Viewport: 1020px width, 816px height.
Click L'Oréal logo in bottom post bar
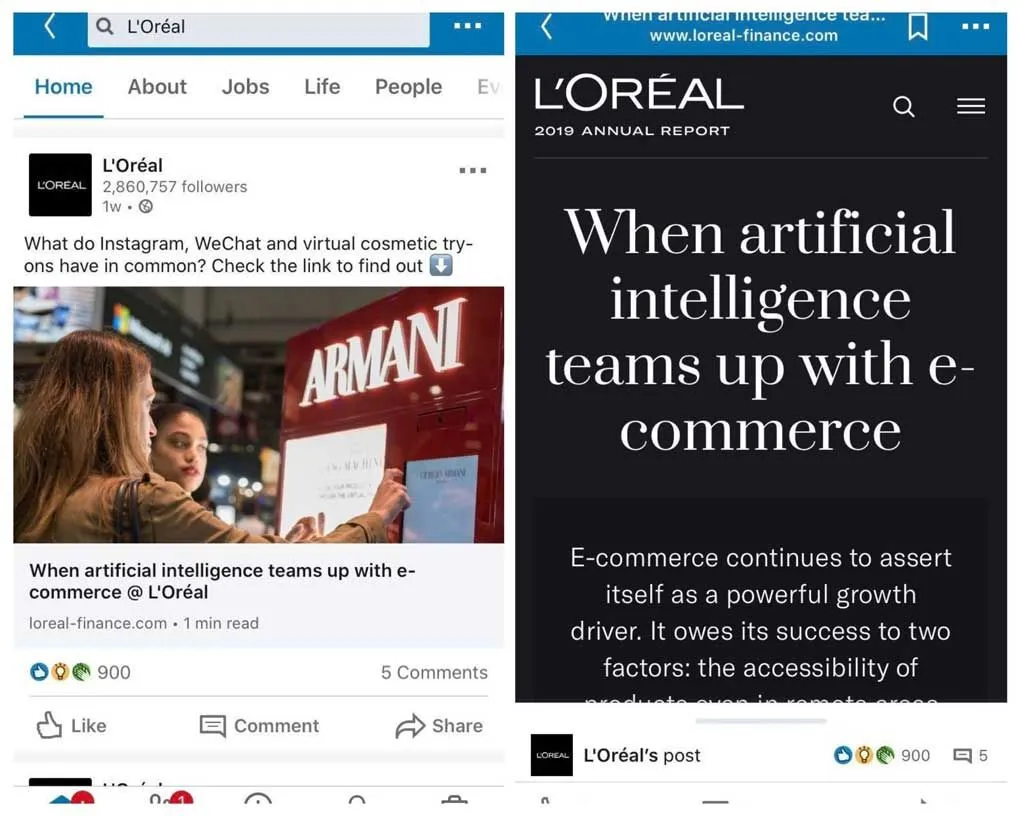552,755
